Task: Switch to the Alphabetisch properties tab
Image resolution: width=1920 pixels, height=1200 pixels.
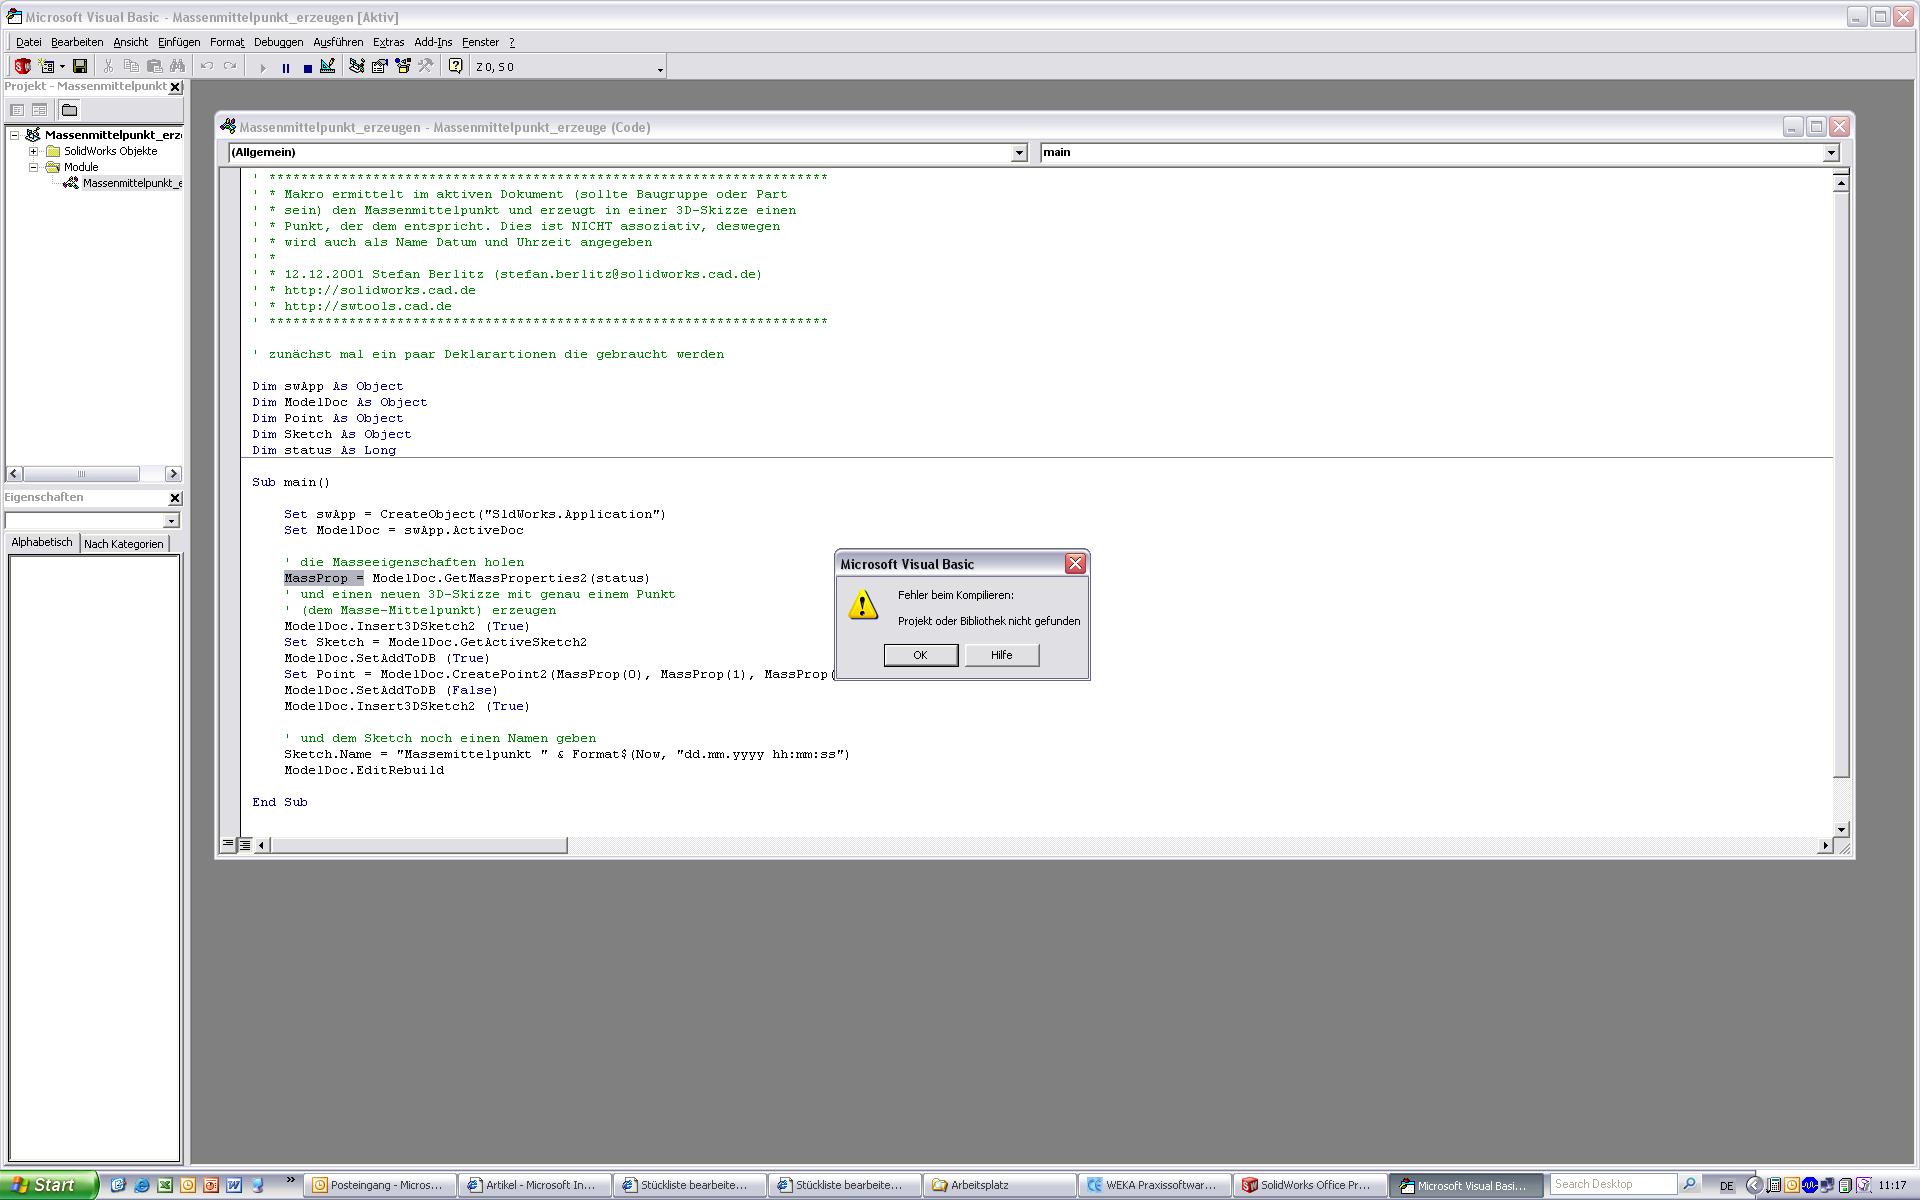Action: tap(42, 542)
